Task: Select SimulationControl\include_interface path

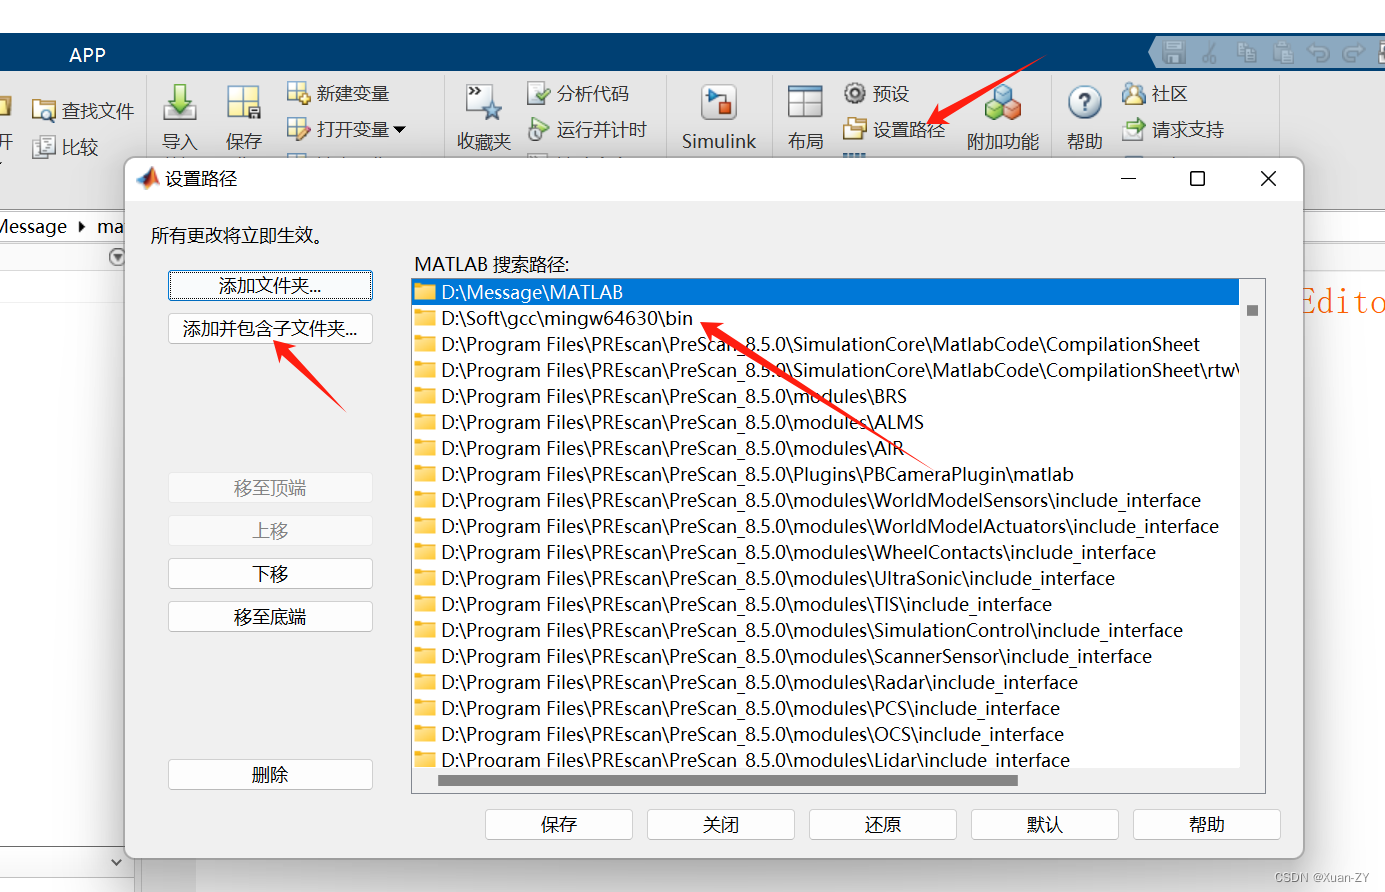Action: tap(826, 630)
